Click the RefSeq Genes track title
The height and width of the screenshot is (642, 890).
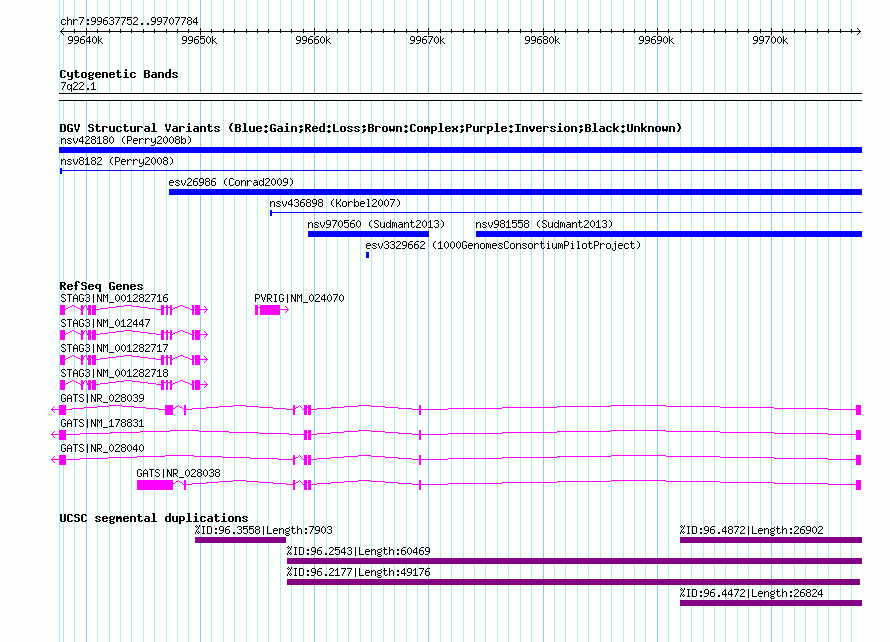point(101,286)
